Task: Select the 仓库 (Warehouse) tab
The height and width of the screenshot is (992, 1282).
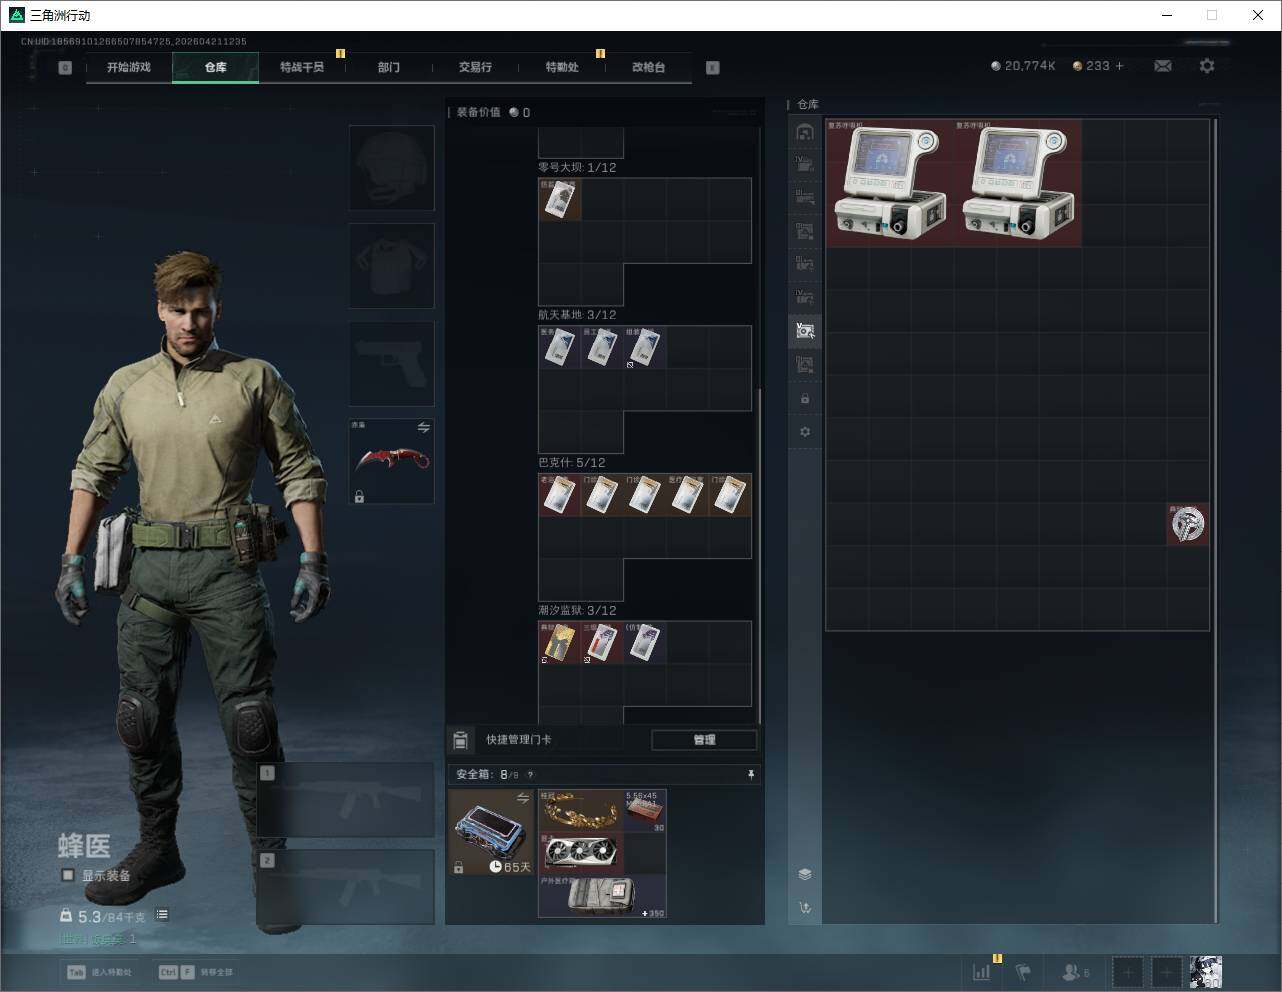Action: (x=216, y=67)
